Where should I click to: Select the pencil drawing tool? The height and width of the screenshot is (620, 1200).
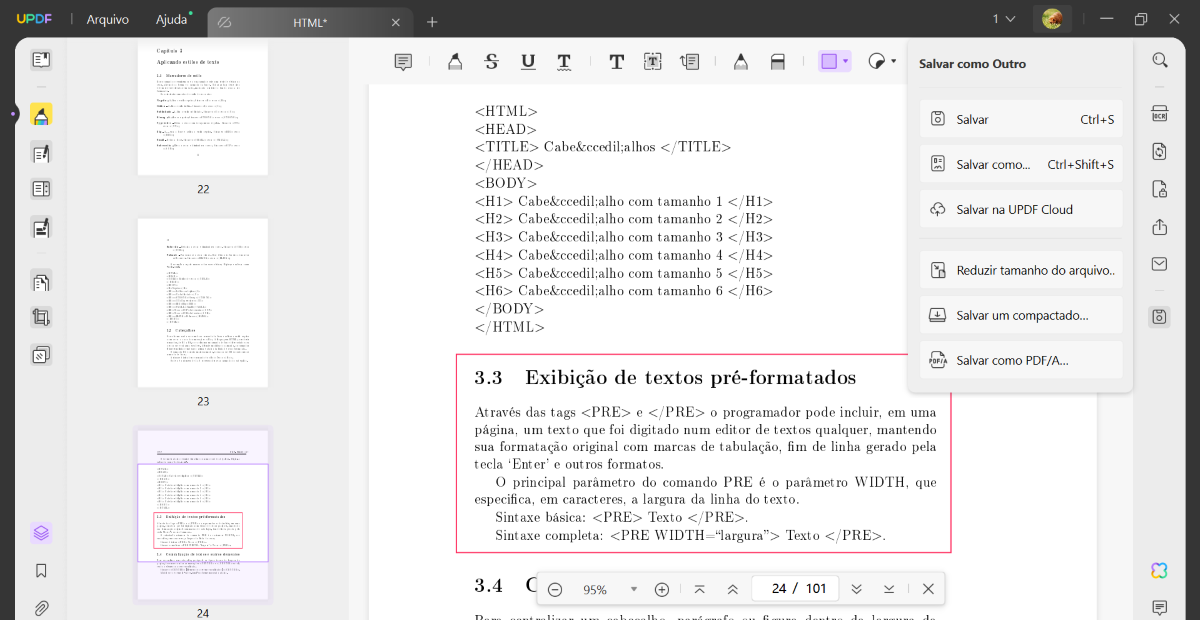pos(741,61)
